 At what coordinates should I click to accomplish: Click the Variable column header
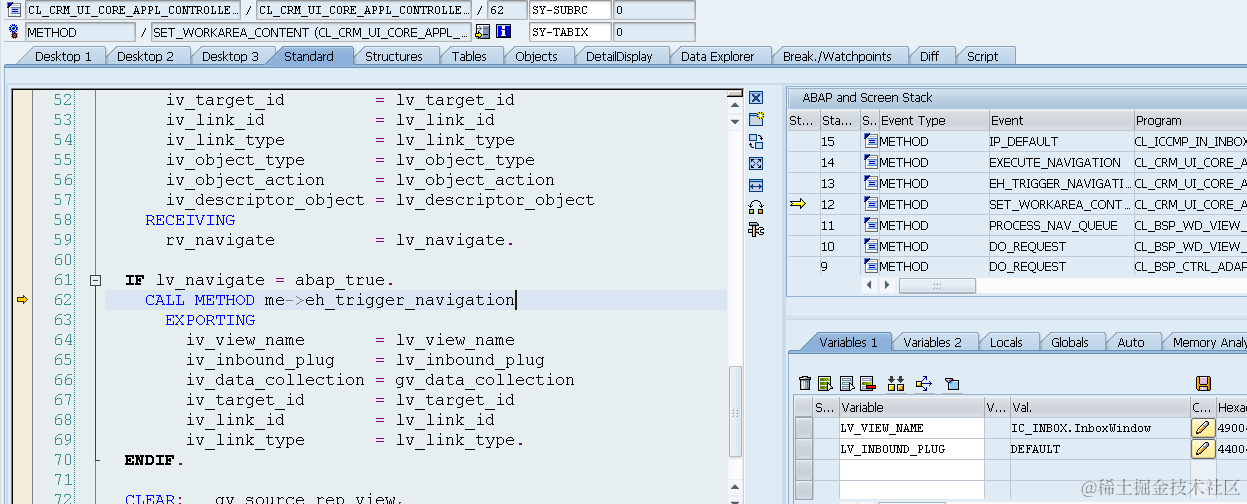(x=911, y=407)
